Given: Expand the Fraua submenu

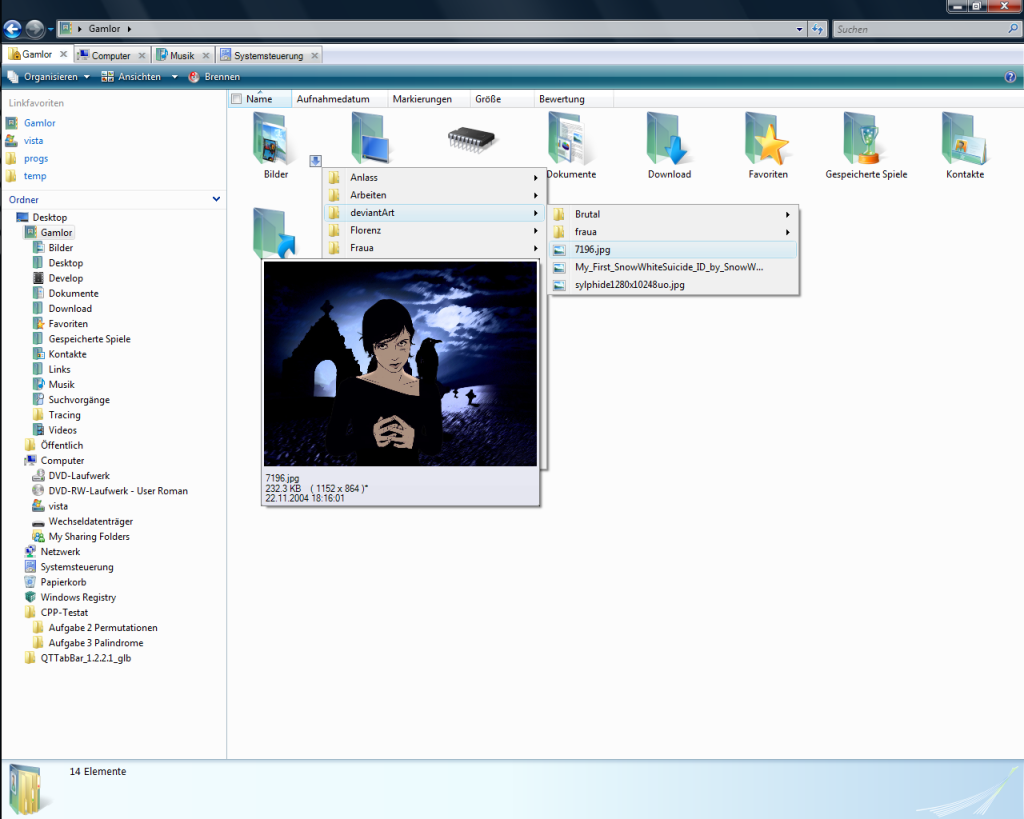Looking at the screenshot, I should pyautogui.click(x=434, y=248).
